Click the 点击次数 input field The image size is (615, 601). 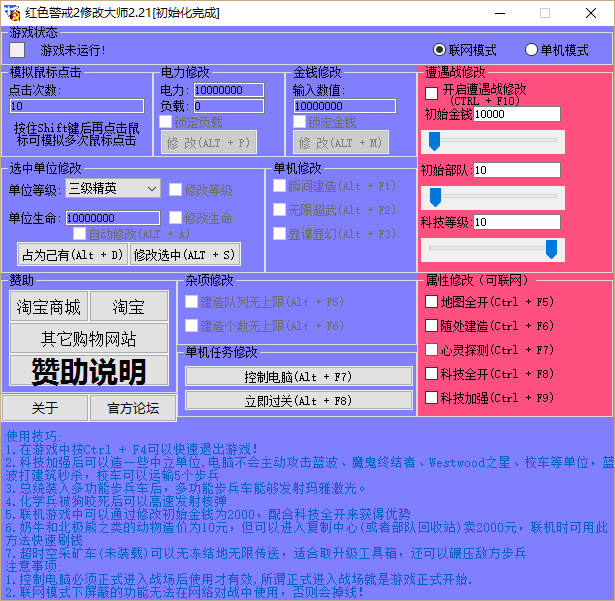click(76, 106)
